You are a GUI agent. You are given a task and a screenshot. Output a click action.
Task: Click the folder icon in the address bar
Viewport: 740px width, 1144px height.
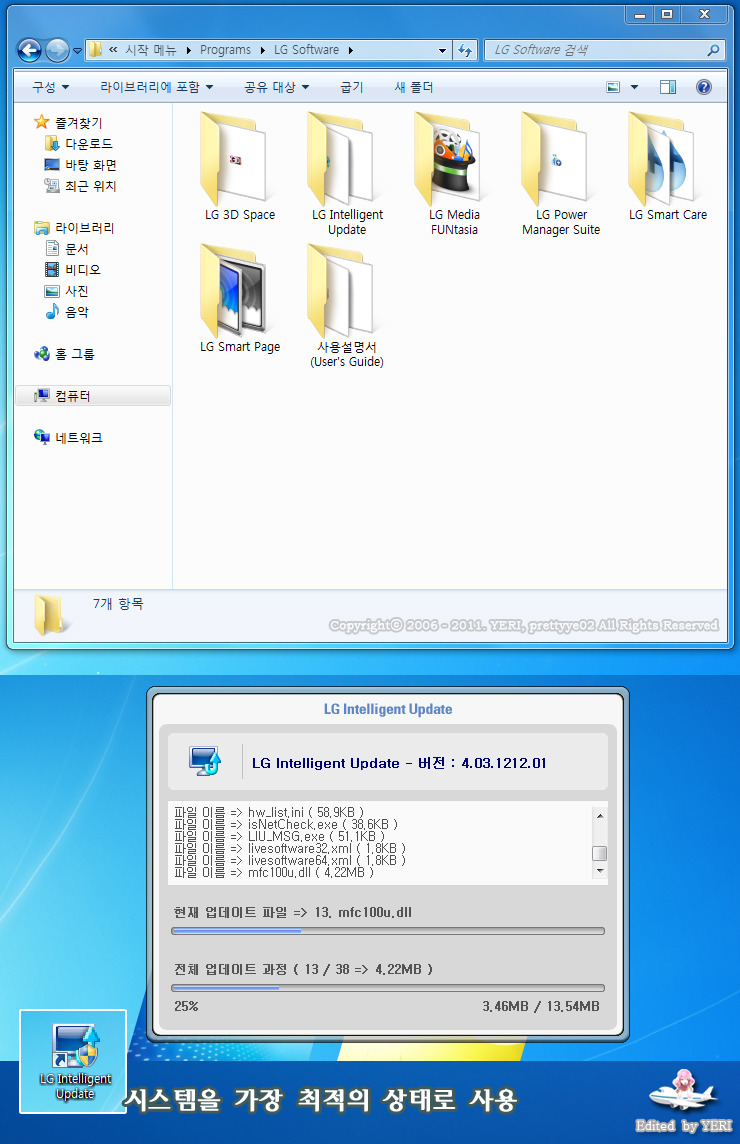pyautogui.click(x=95, y=50)
